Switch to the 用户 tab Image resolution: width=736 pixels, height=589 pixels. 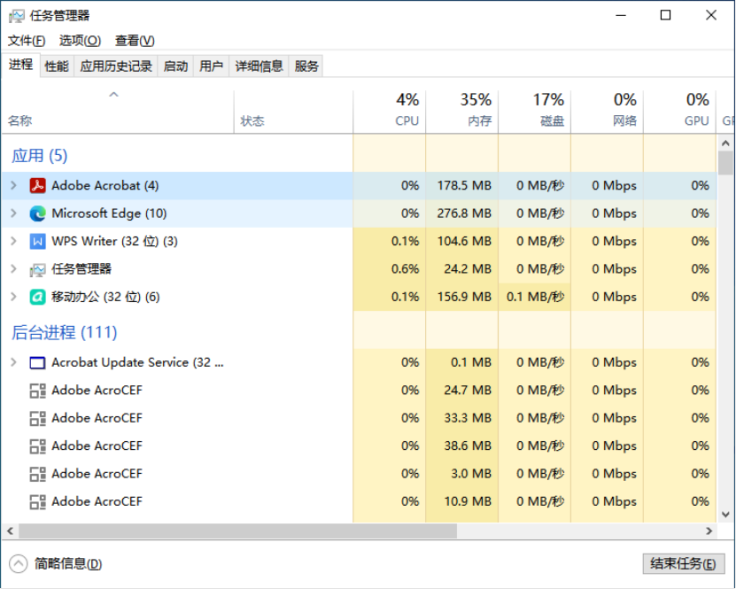(211, 66)
